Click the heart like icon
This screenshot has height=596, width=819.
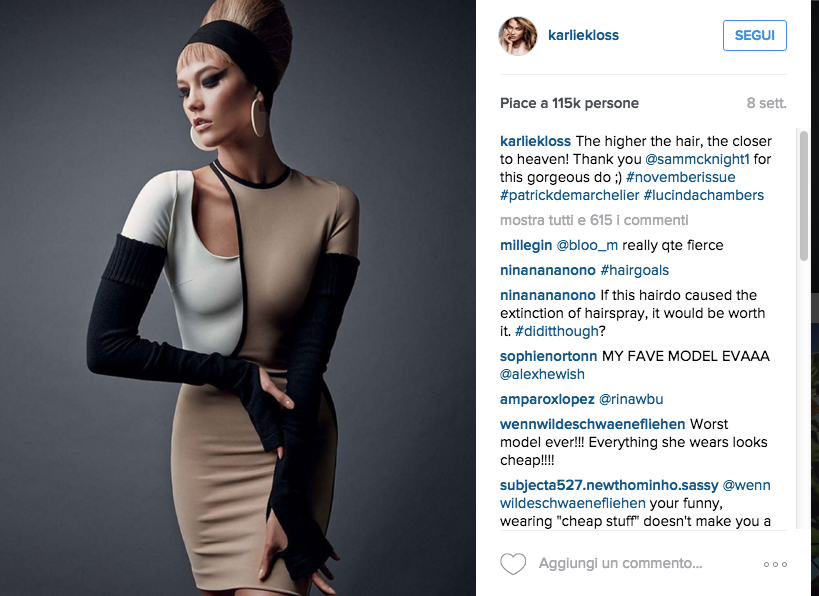513,564
